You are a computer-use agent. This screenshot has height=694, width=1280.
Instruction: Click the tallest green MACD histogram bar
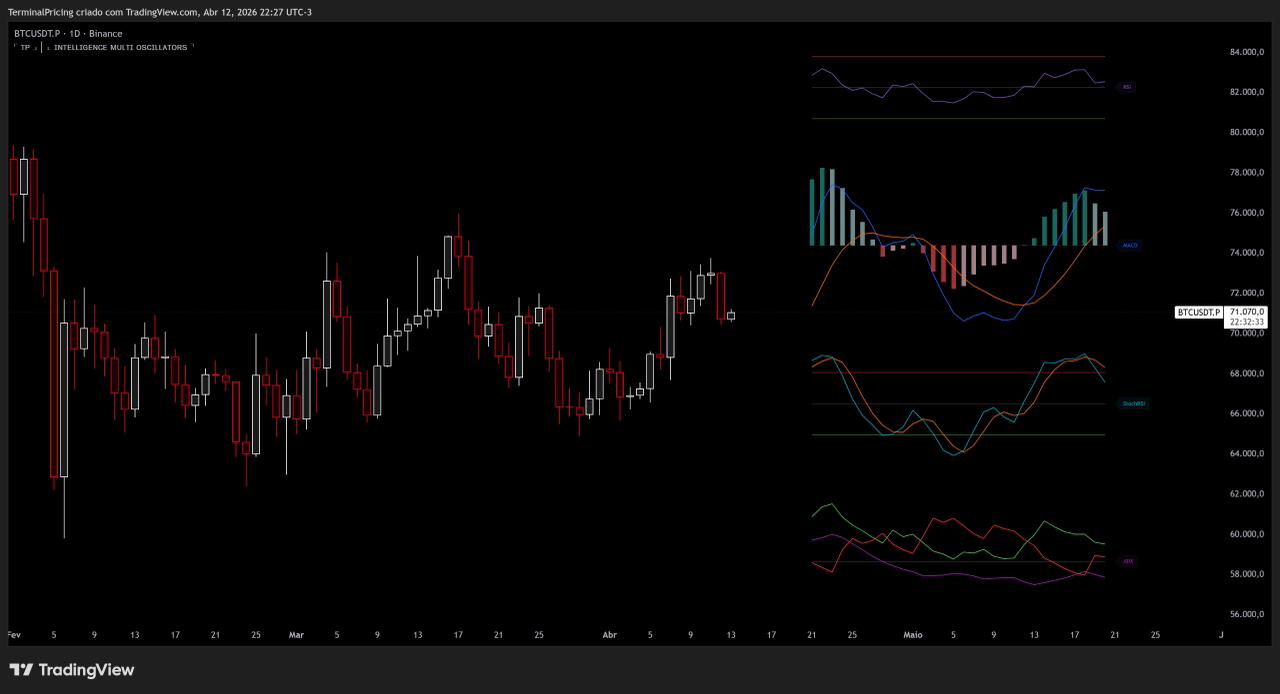click(x=822, y=207)
